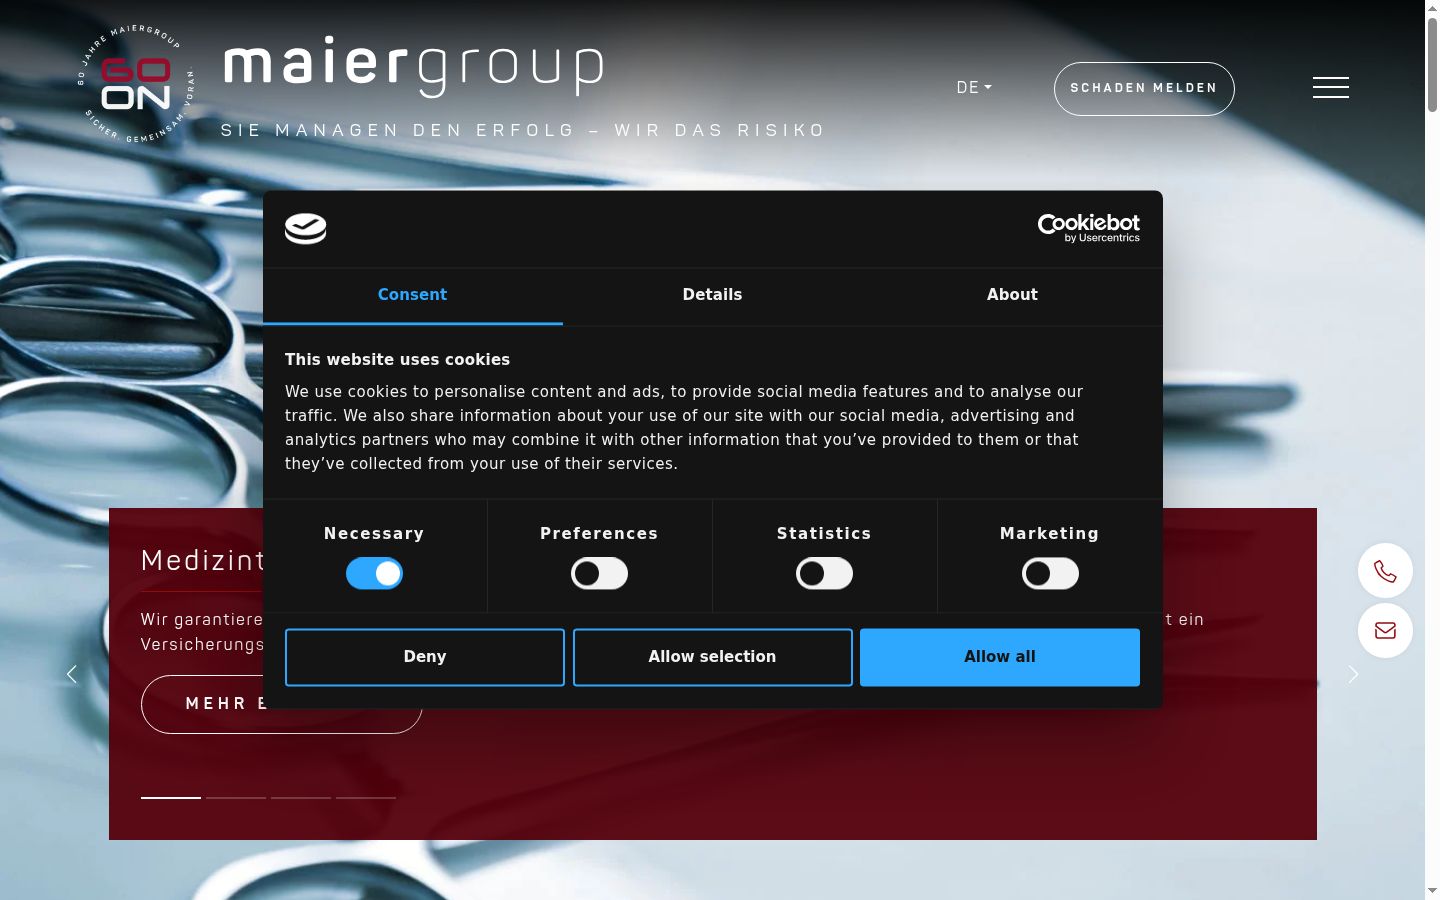
Task: Toggle the Necessary cookies switch
Action: [374, 573]
